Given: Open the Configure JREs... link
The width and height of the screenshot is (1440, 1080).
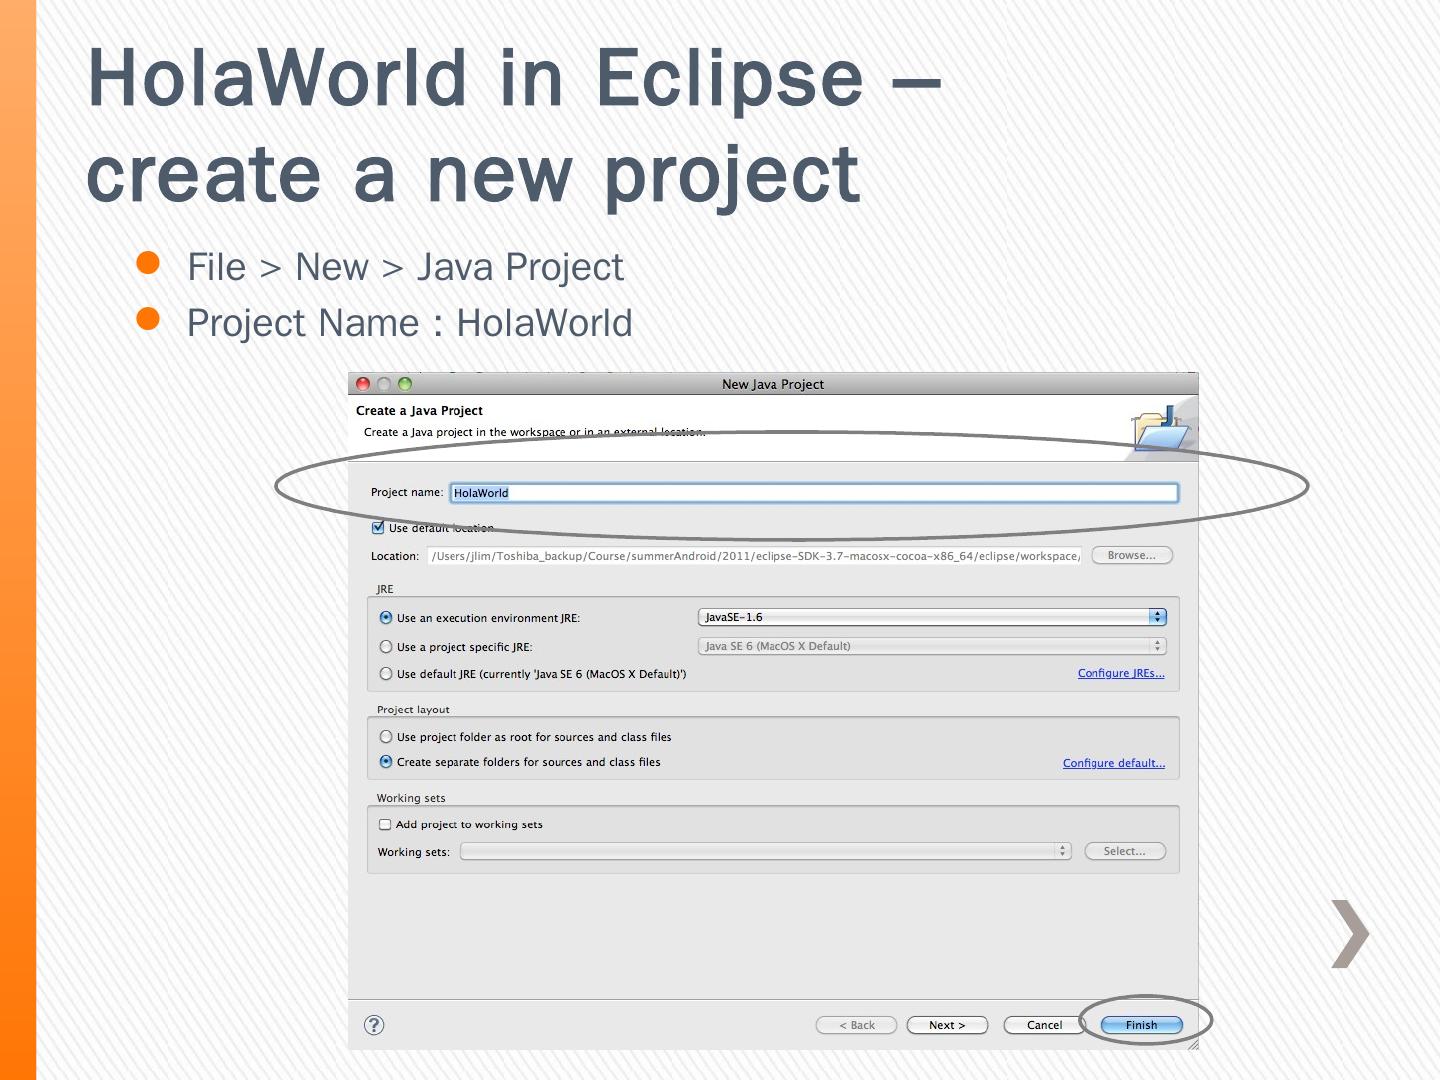Looking at the screenshot, I should point(1121,673).
